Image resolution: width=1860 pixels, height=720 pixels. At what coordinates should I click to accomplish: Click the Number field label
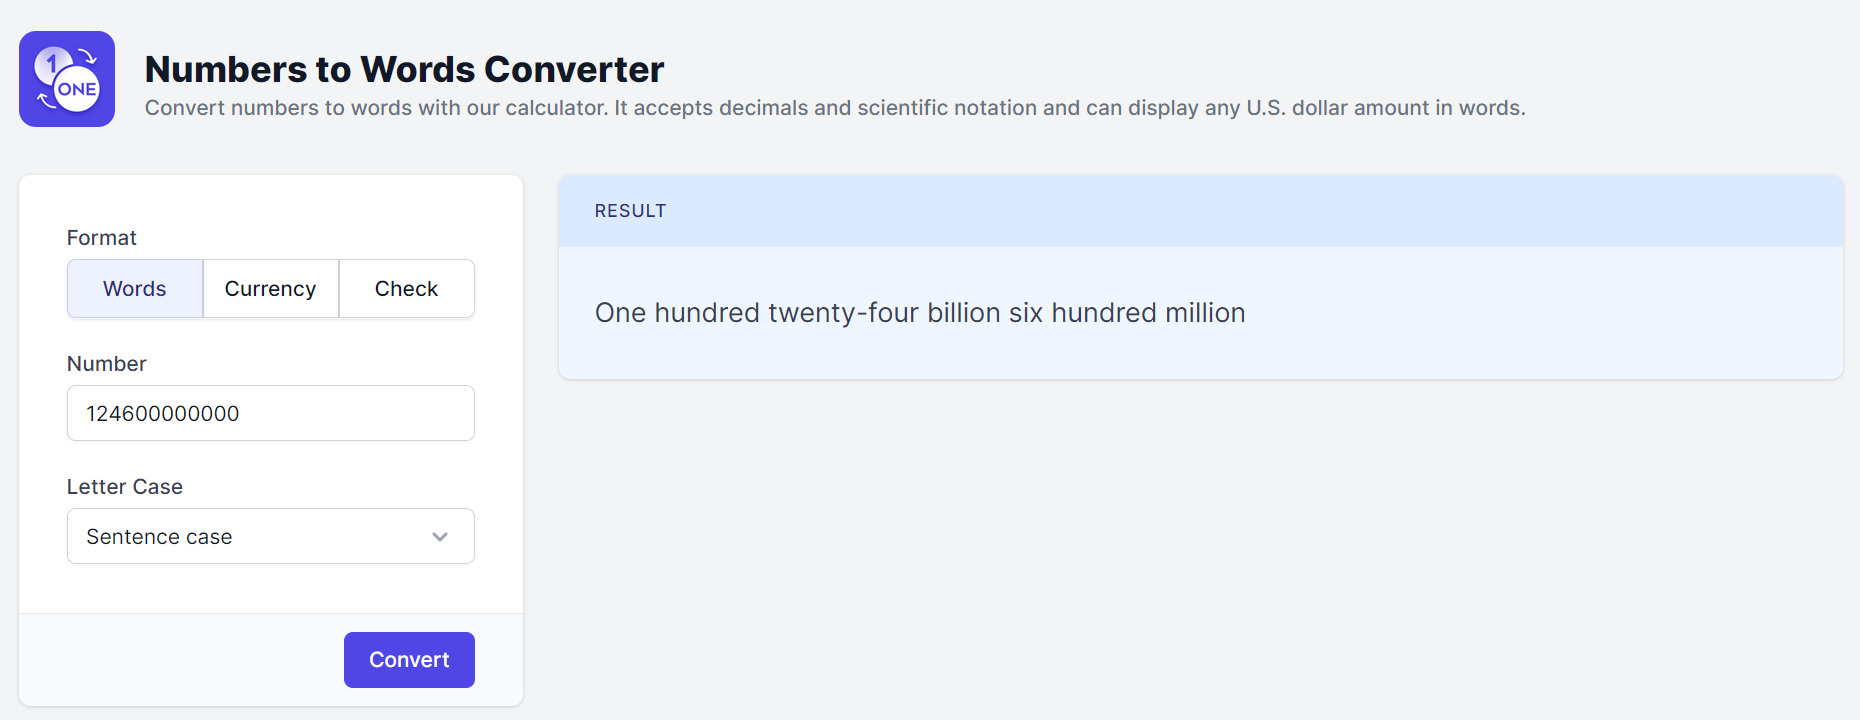click(107, 364)
